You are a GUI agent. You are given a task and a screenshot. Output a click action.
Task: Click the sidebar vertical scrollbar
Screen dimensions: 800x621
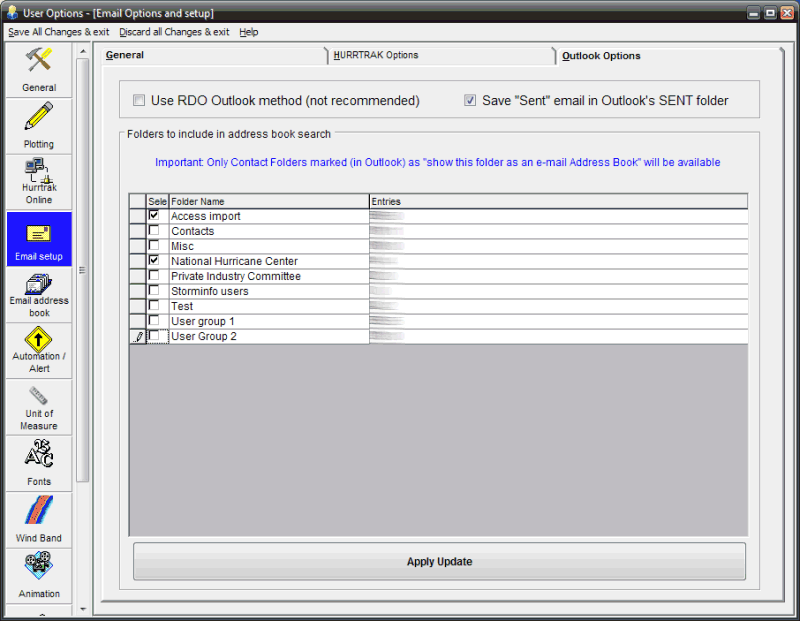[84, 300]
